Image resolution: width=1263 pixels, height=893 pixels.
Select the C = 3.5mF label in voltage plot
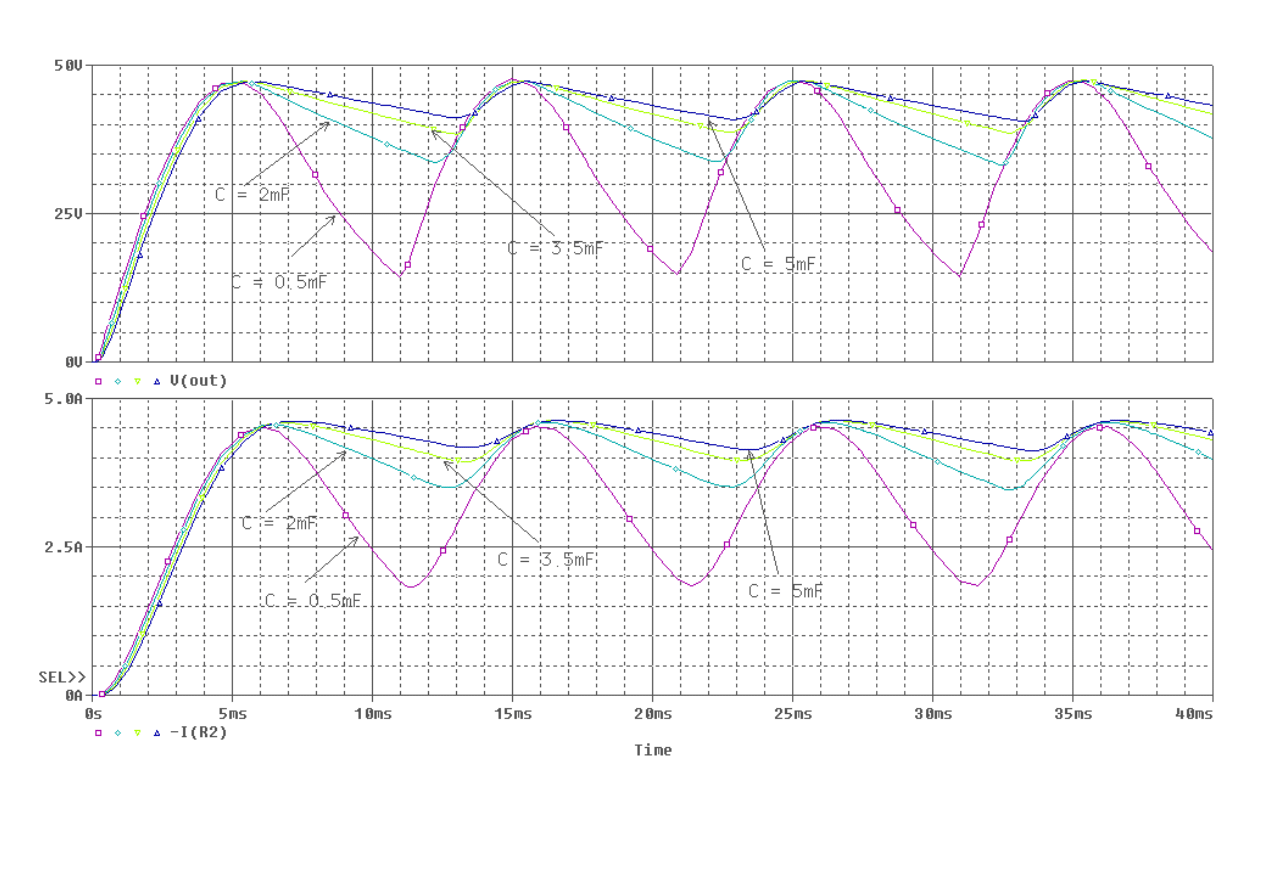(x=555, y=248)
